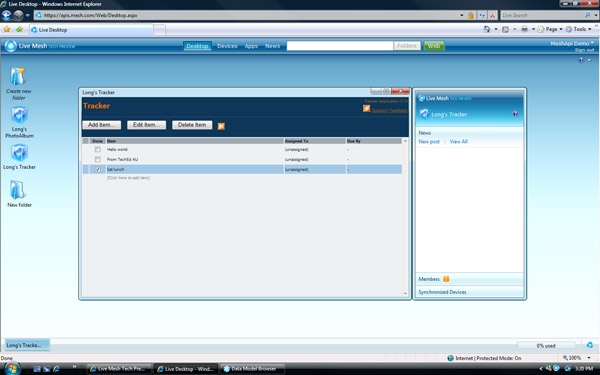The width and height of the screenshot is (600, 375).
Task: Check the Done box for From TechEd AU
Action: (98, 159)
